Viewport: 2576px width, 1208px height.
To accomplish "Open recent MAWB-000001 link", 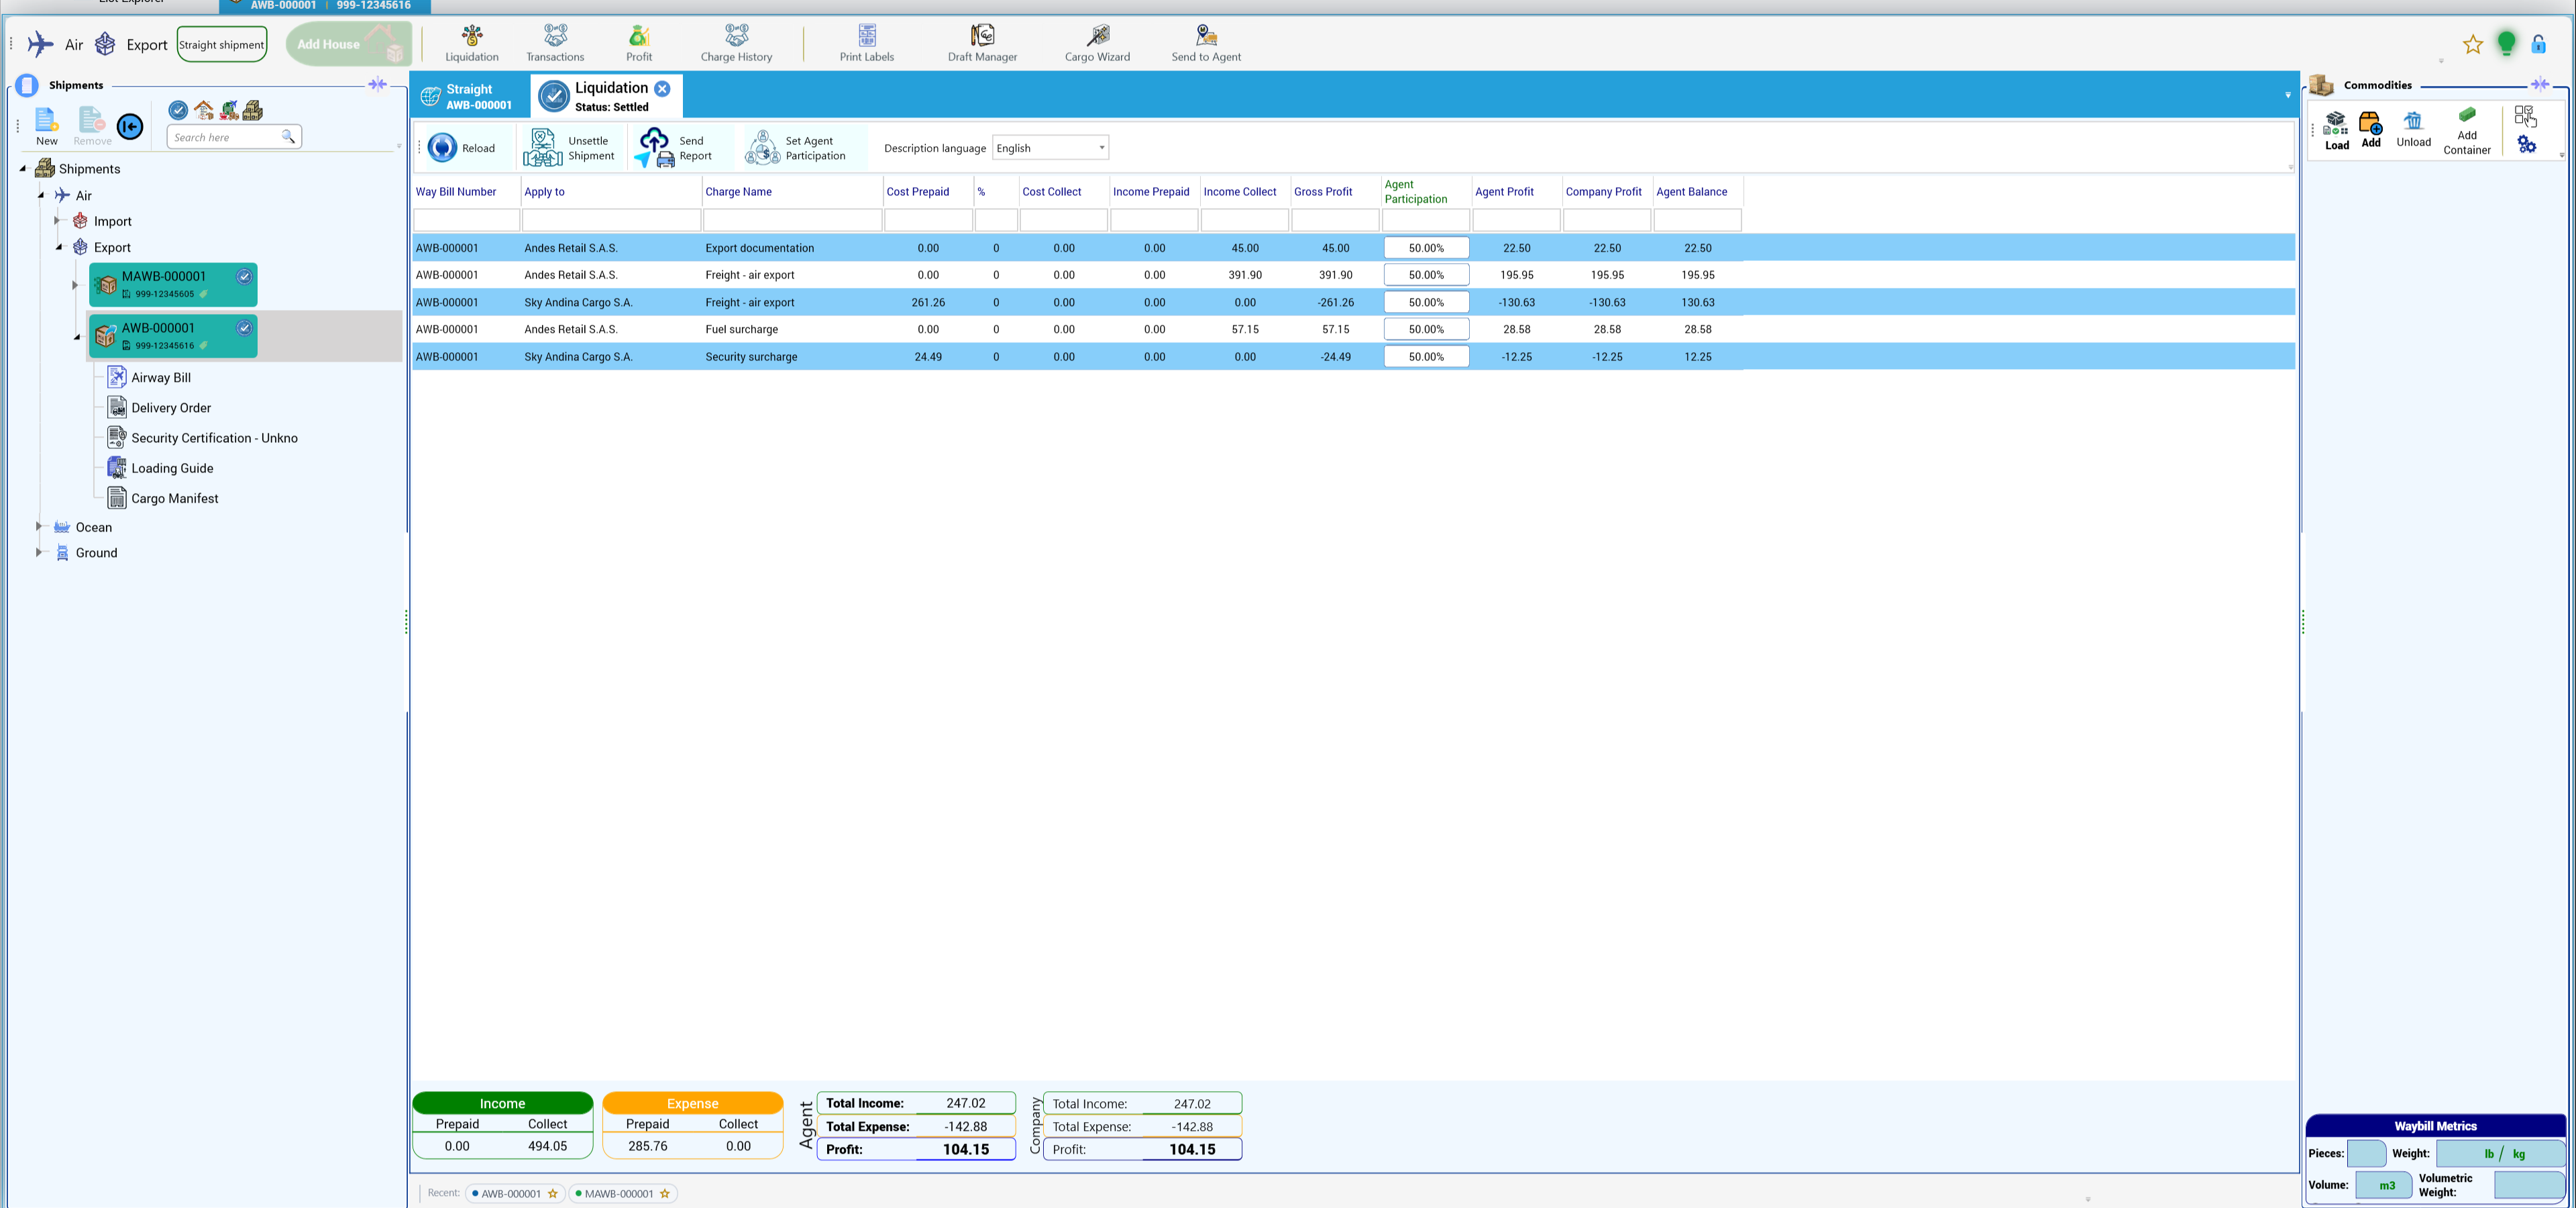I will click(x=623, y=1193).
